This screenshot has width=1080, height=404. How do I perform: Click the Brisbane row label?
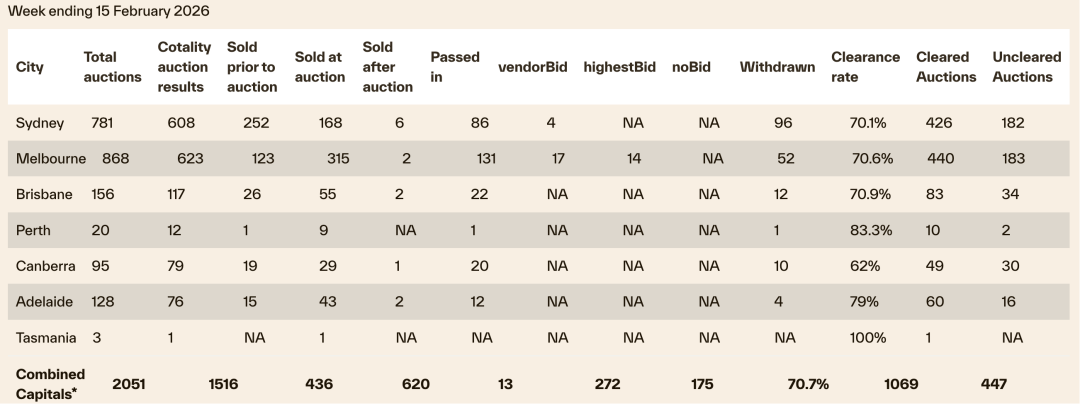[x=44, y=194]
